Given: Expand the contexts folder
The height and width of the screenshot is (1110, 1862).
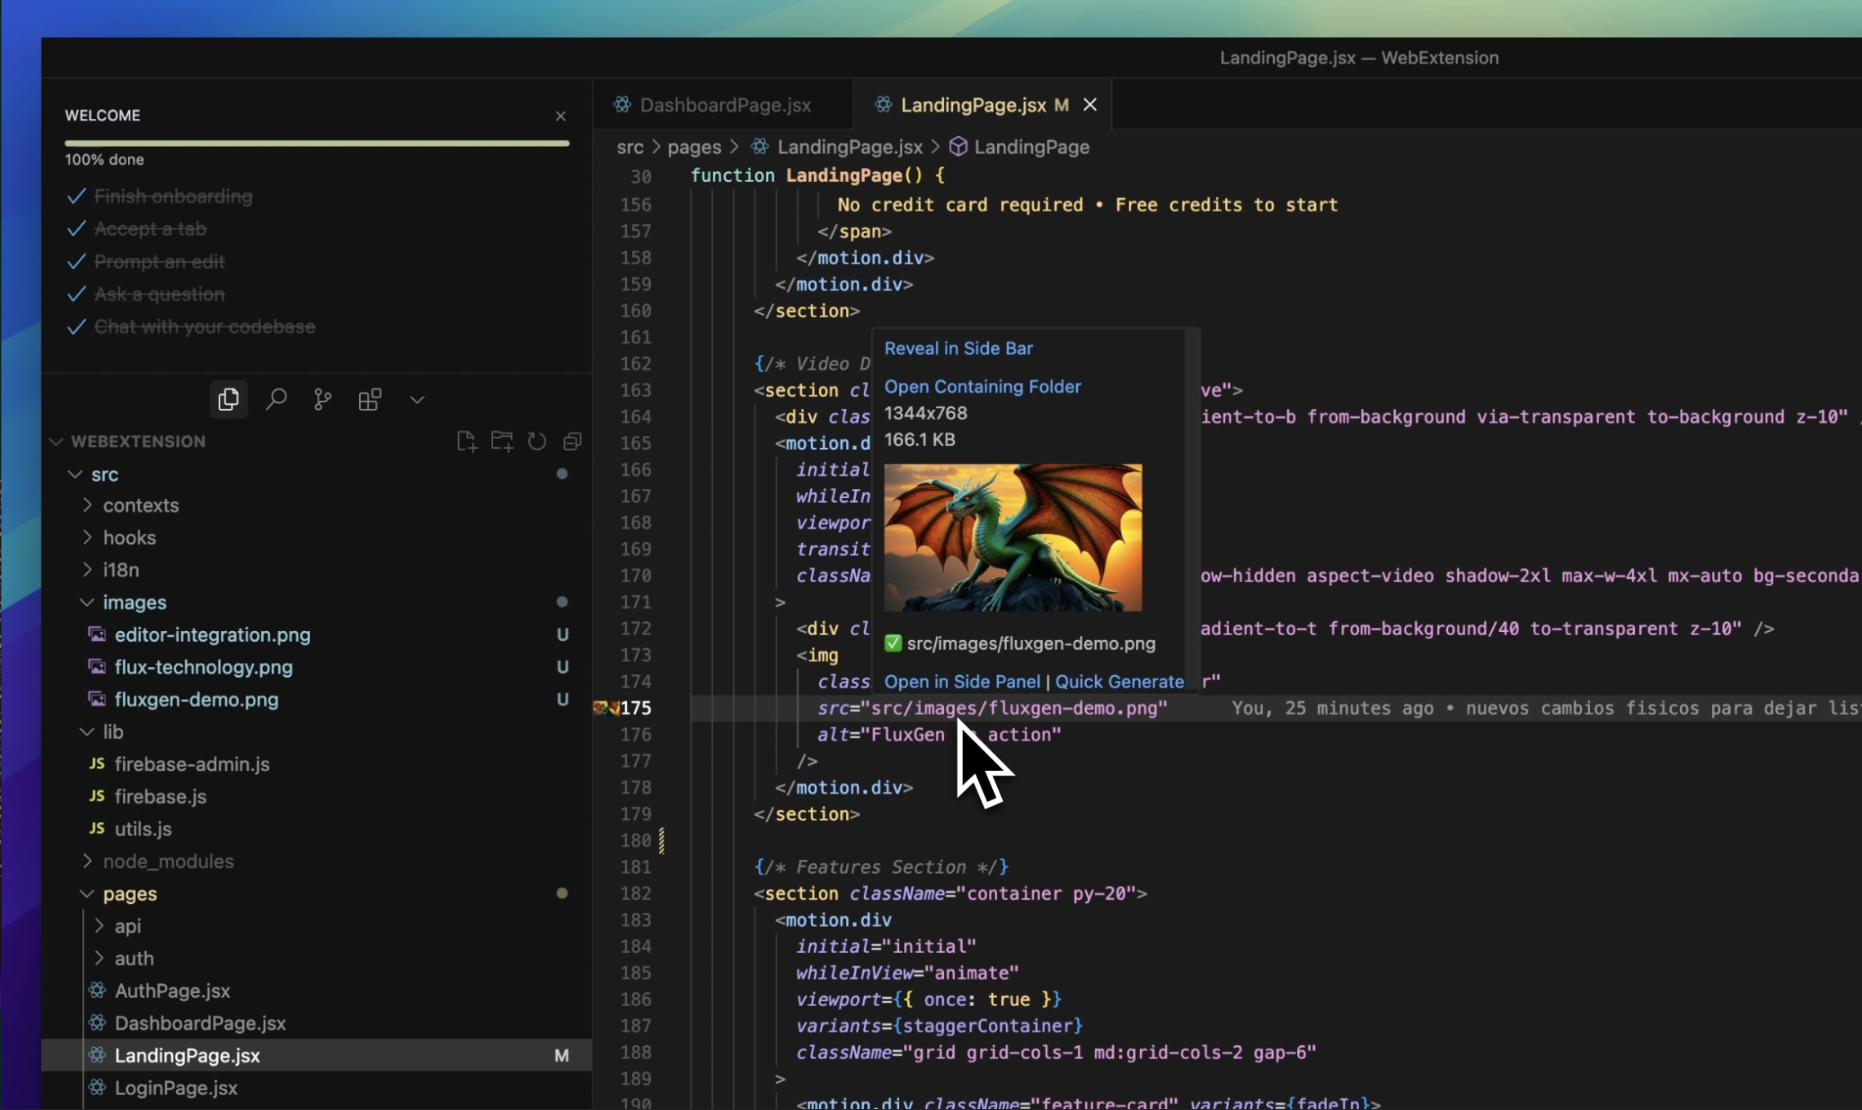Looking at the screenshot, I should (141, 506).
